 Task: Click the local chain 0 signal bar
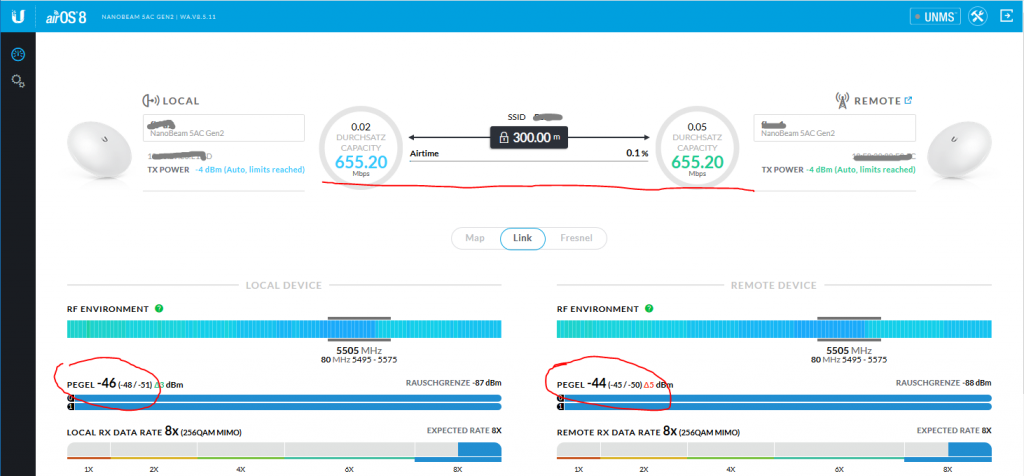tap(284, 398)
